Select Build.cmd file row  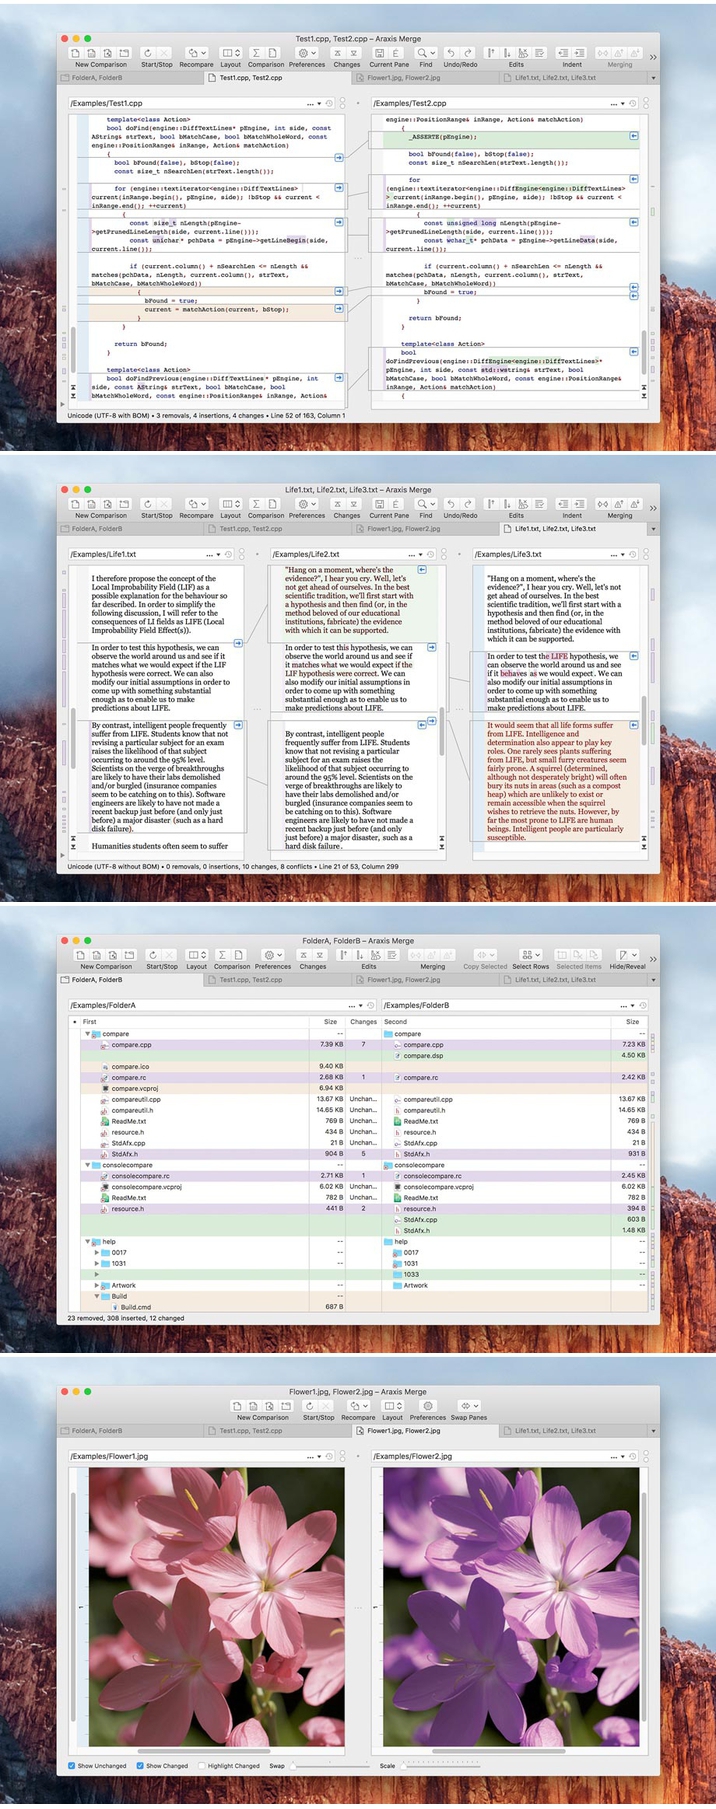tap(213, 1306)
